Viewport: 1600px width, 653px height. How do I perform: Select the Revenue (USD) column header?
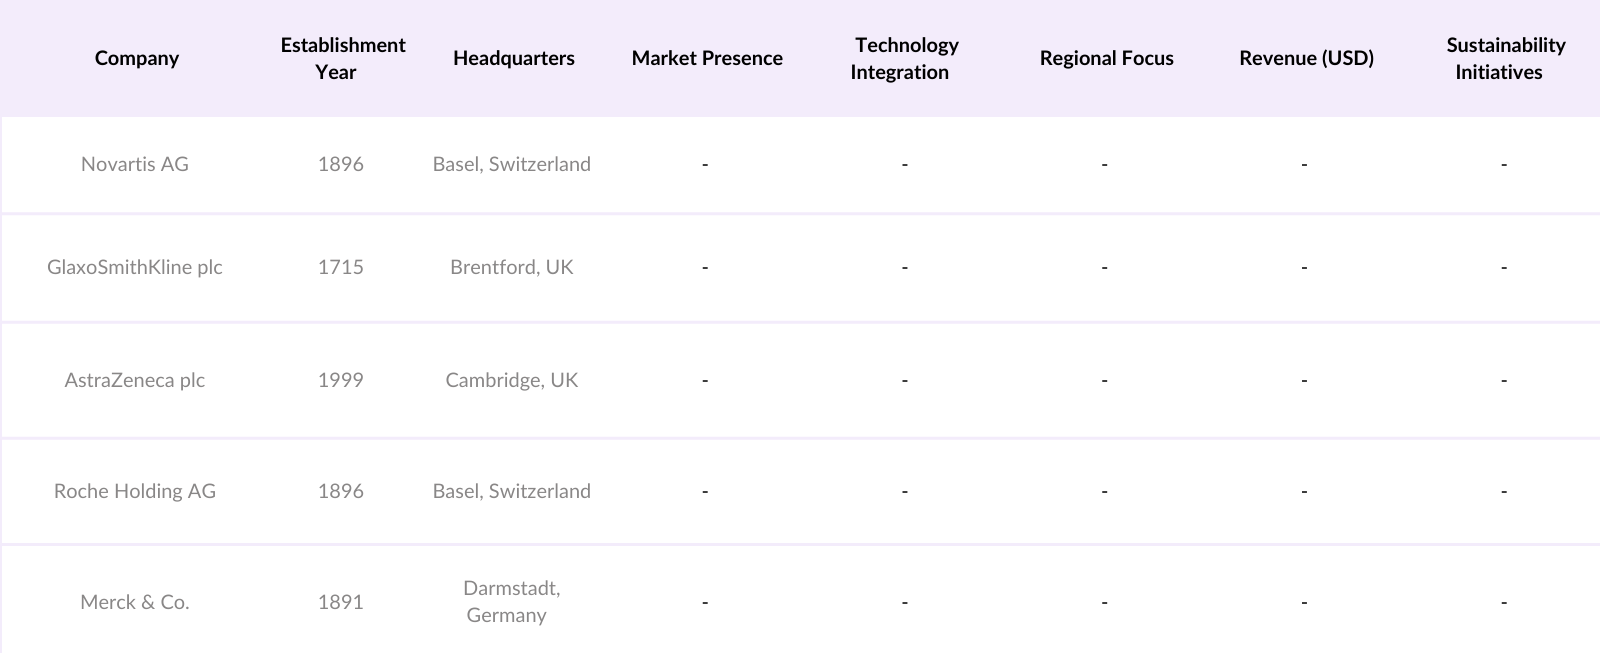click(1306, 58)
